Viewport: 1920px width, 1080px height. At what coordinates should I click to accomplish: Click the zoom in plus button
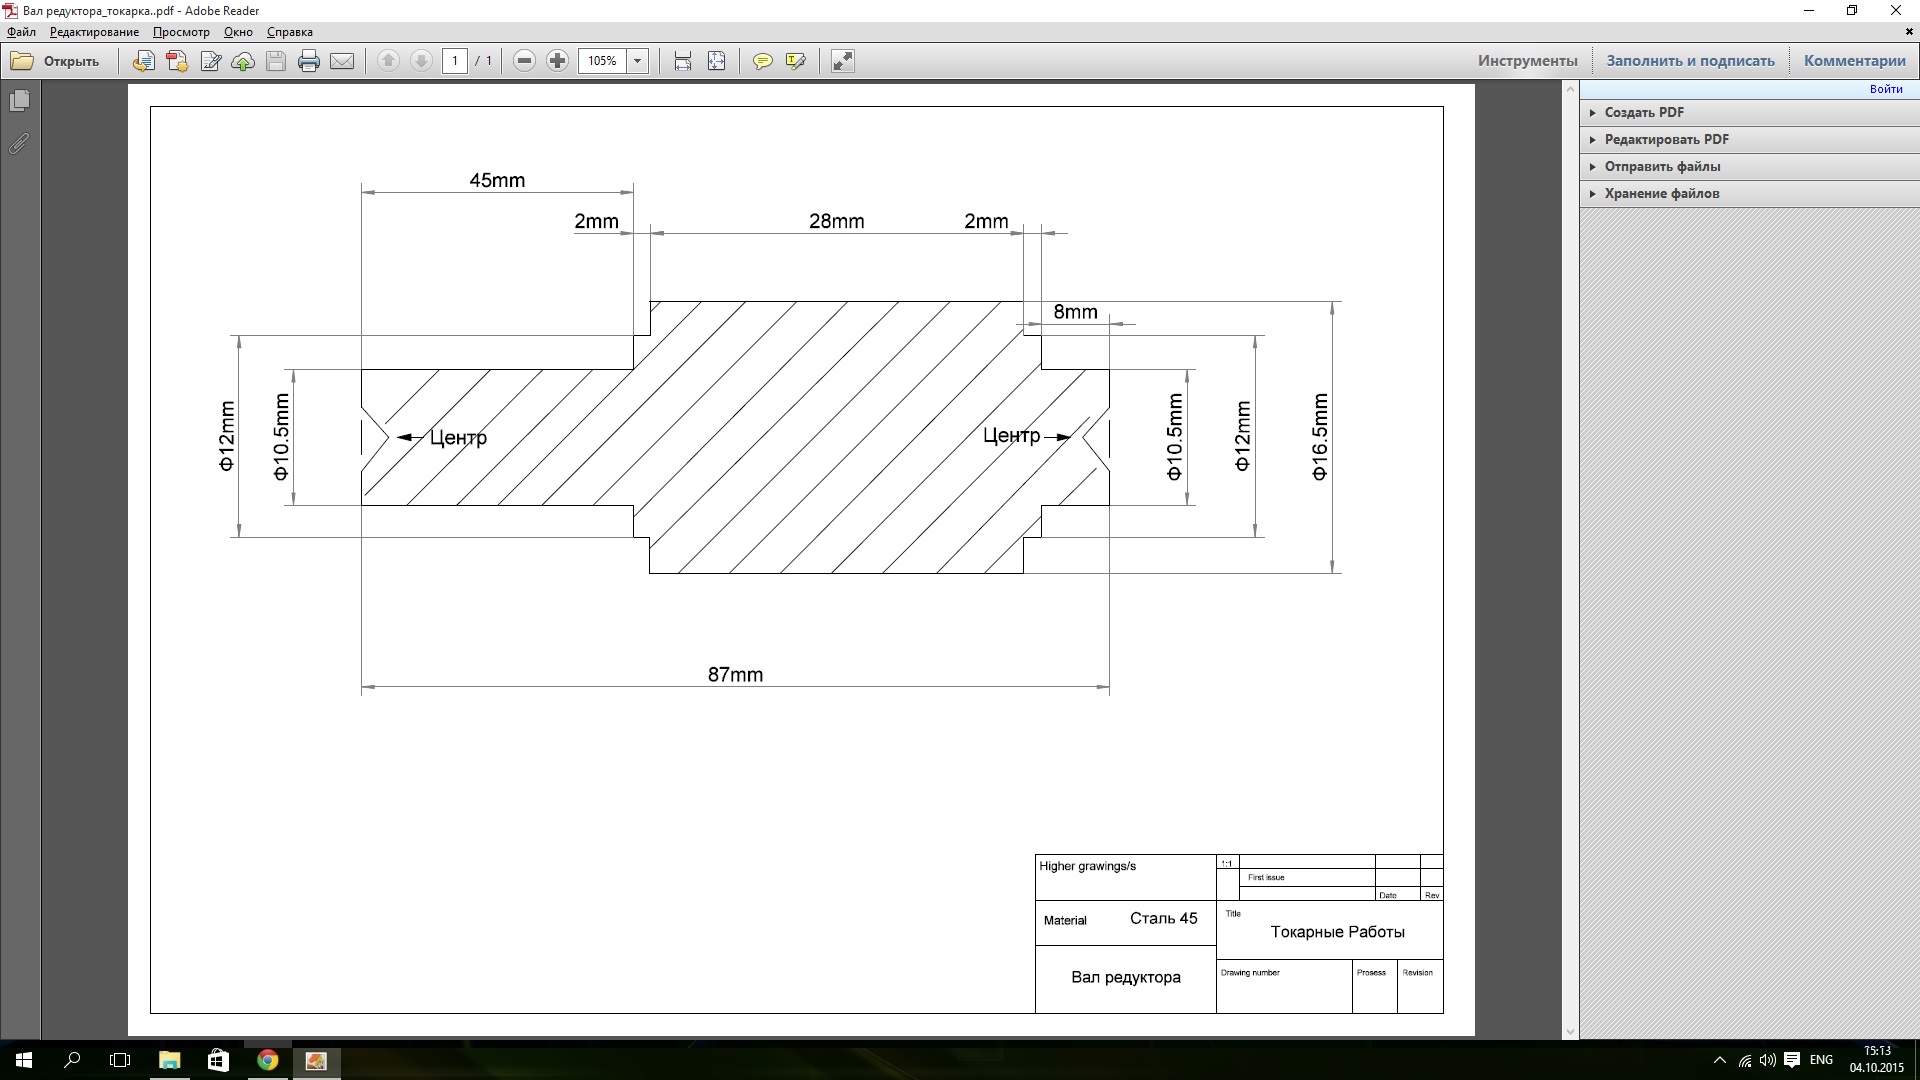point(557,61)
